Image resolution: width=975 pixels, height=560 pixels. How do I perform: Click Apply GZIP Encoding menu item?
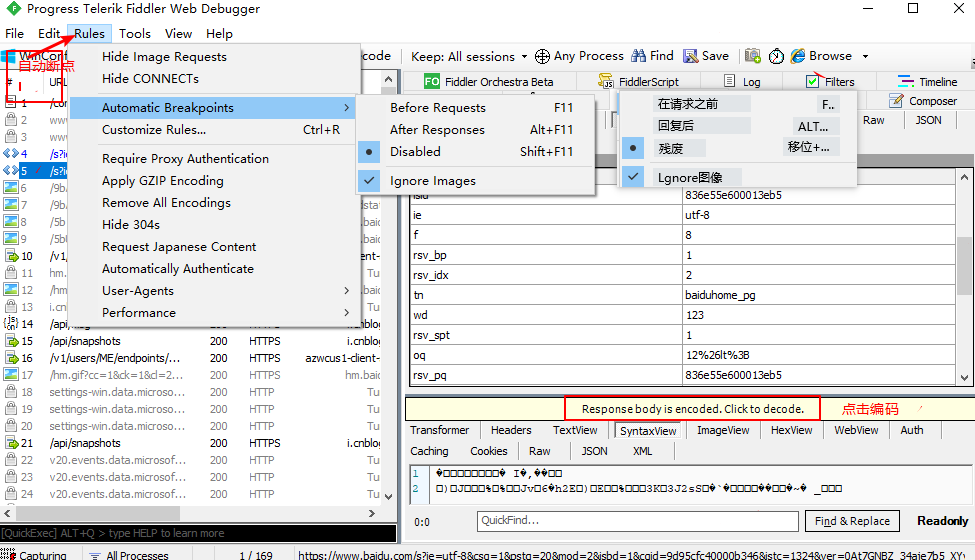click(162, 181)
